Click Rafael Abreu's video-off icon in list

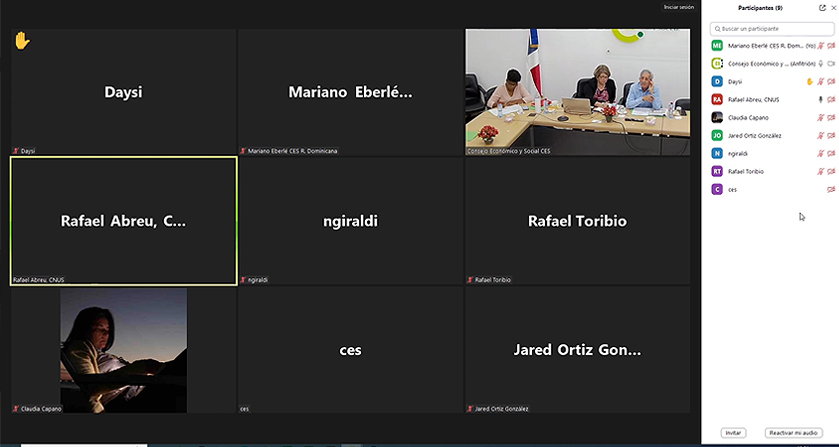coord(831,100)
